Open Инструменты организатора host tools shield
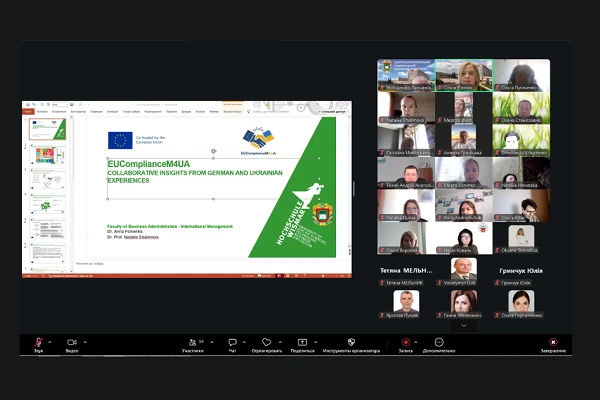Screen dimensions: 600x400 [351, 343]
